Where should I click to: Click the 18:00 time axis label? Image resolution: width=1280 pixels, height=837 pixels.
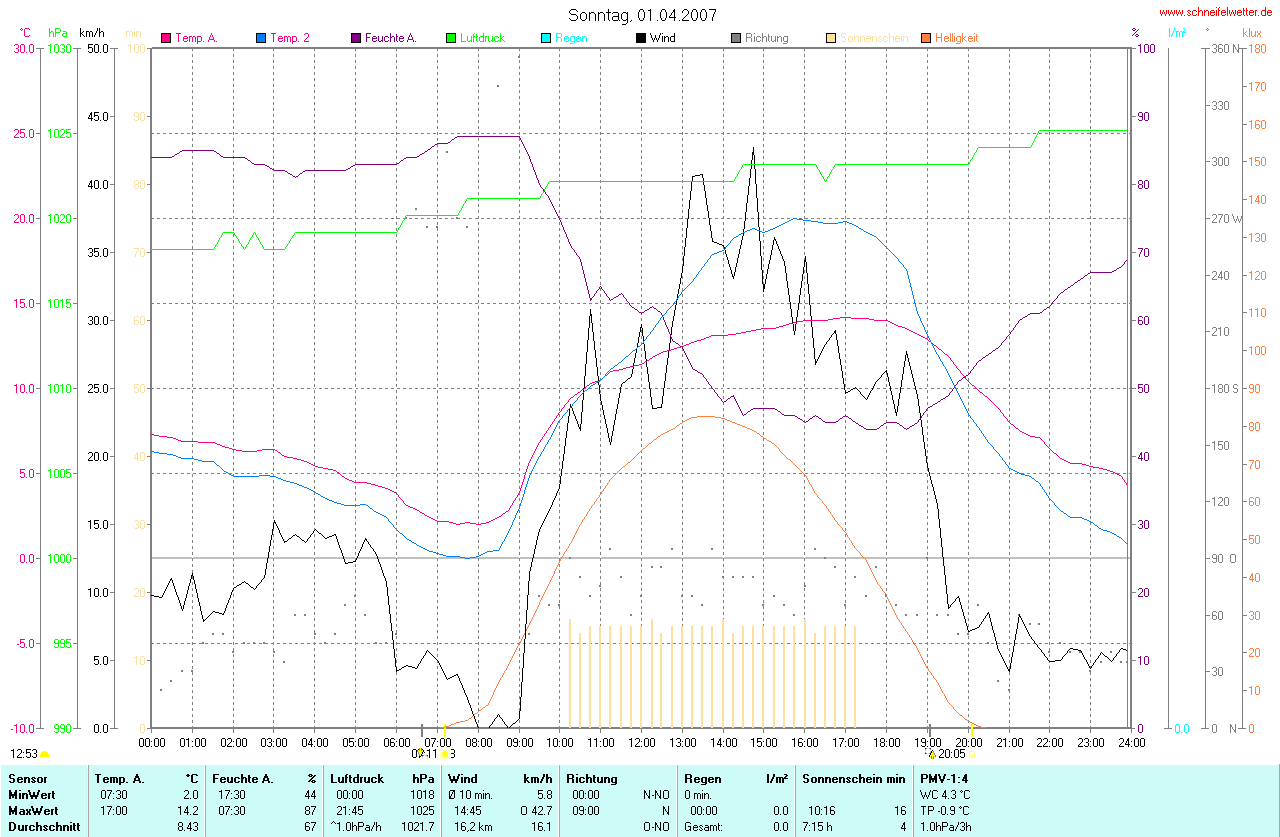coord(886,742)
